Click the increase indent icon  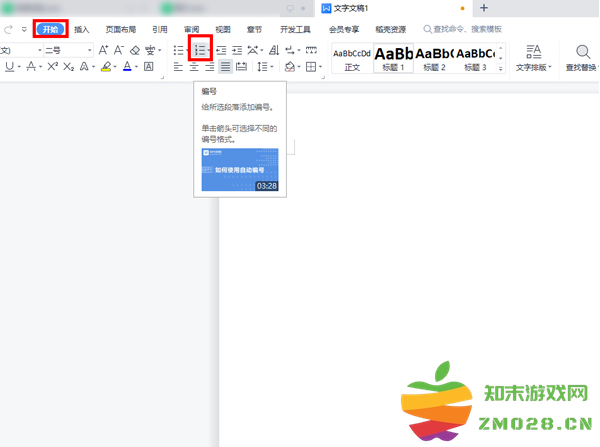point(237,50)
